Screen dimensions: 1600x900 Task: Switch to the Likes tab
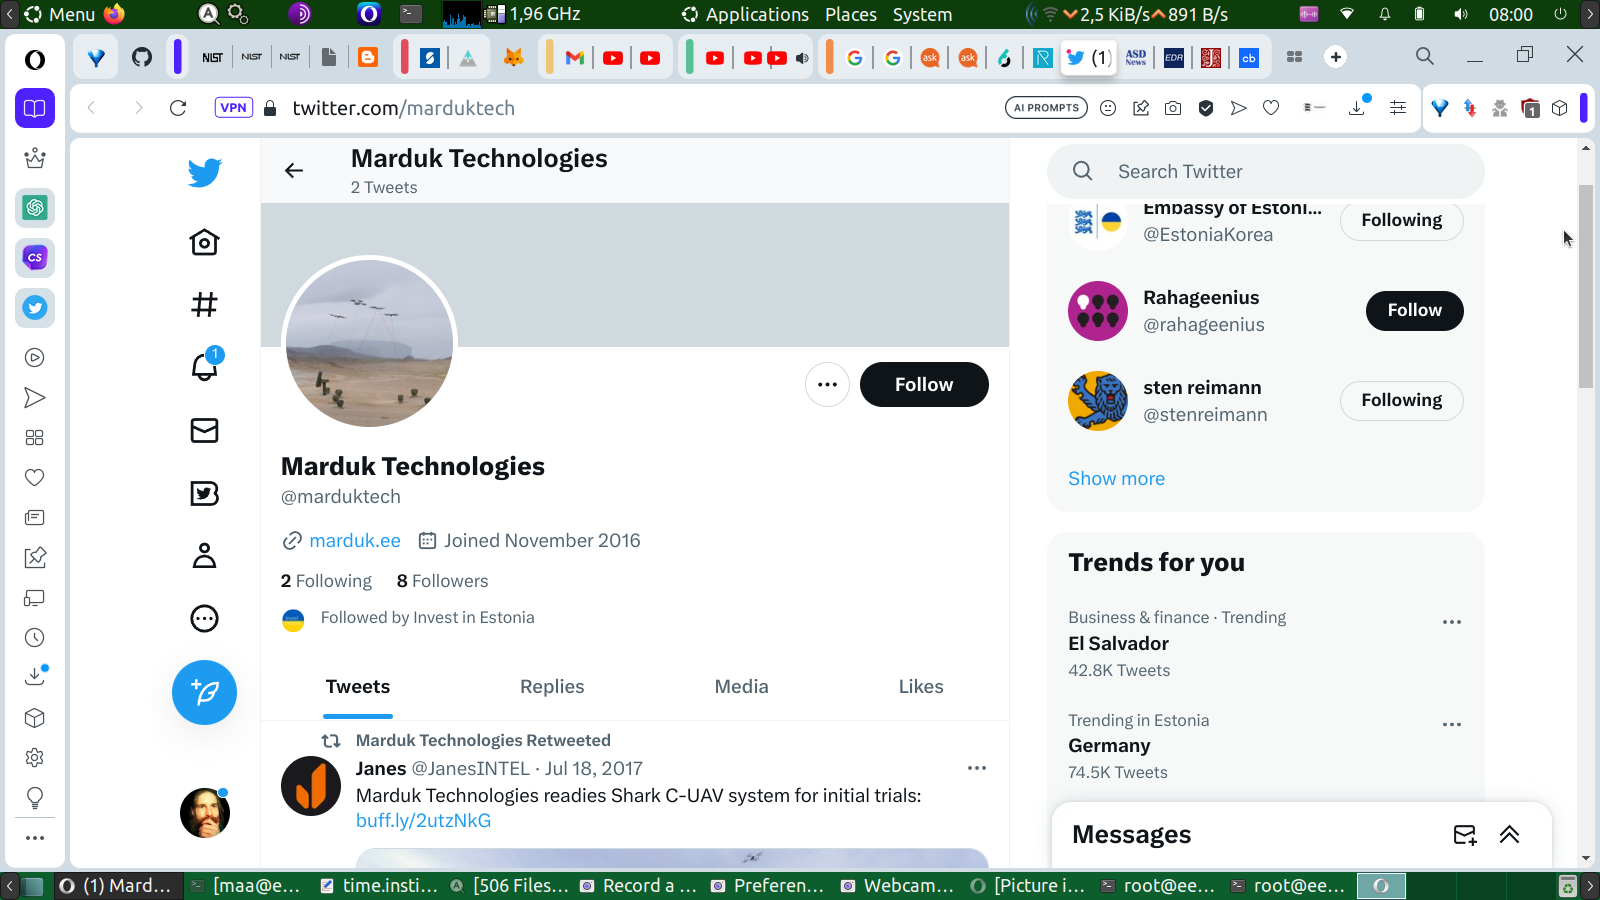pyautogui.click(x=921, y=687)
